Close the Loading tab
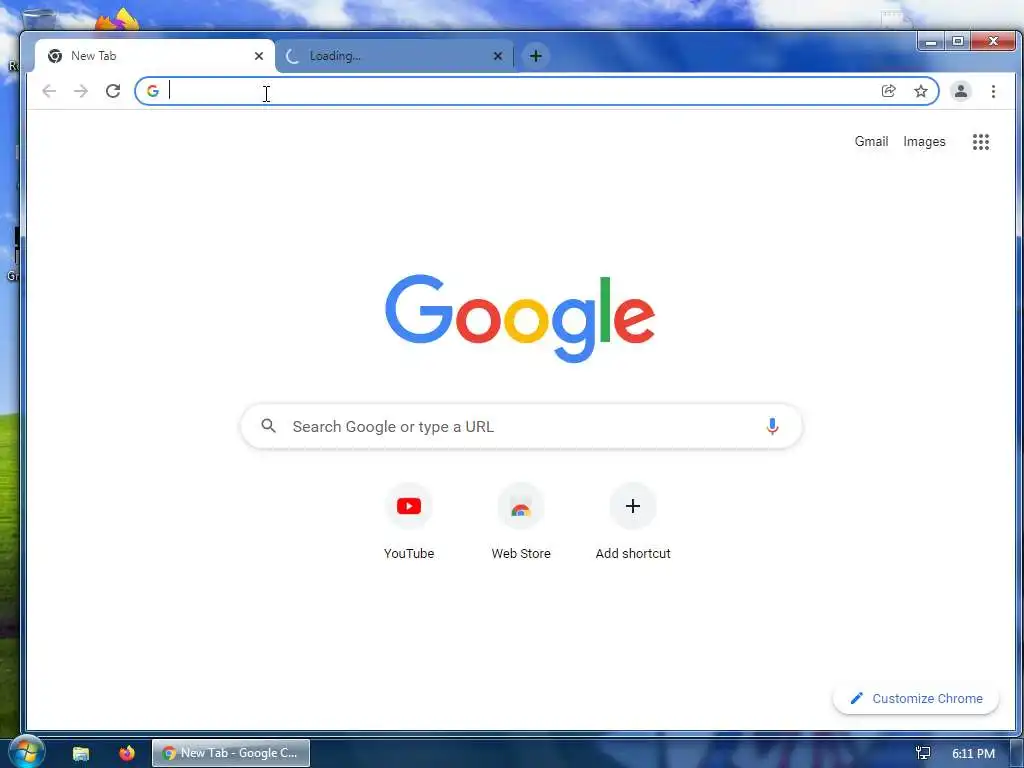Viewport: 1024px width, 768px height. pos(498,56)
